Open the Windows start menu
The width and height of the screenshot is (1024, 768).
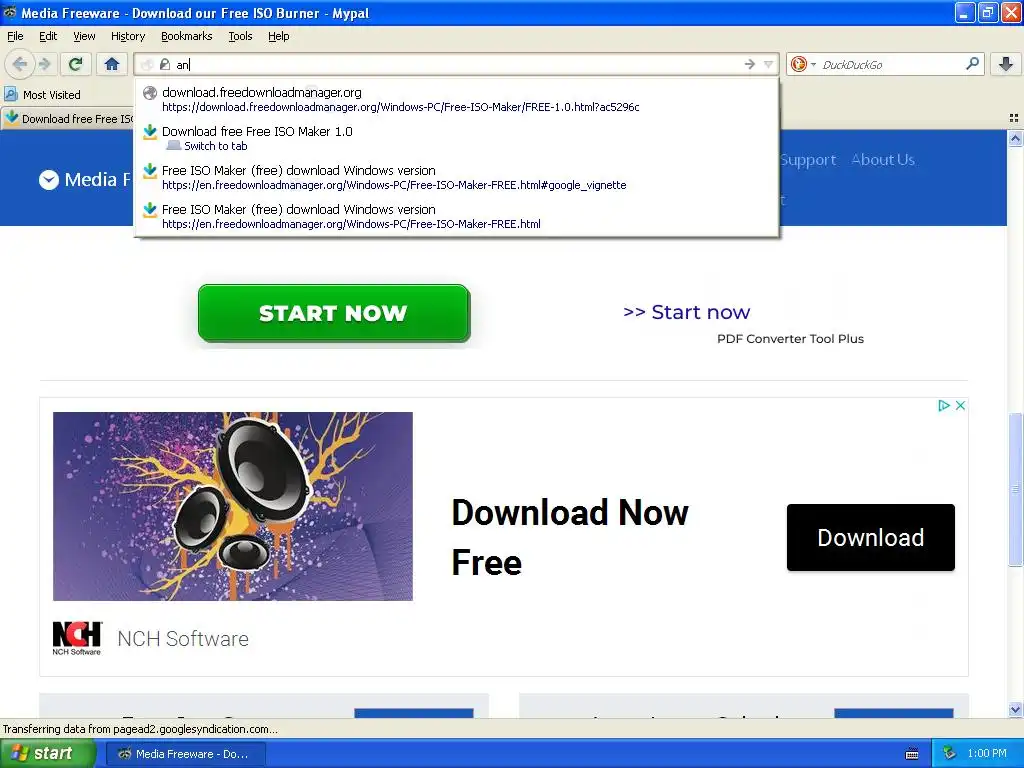(47, 754)
